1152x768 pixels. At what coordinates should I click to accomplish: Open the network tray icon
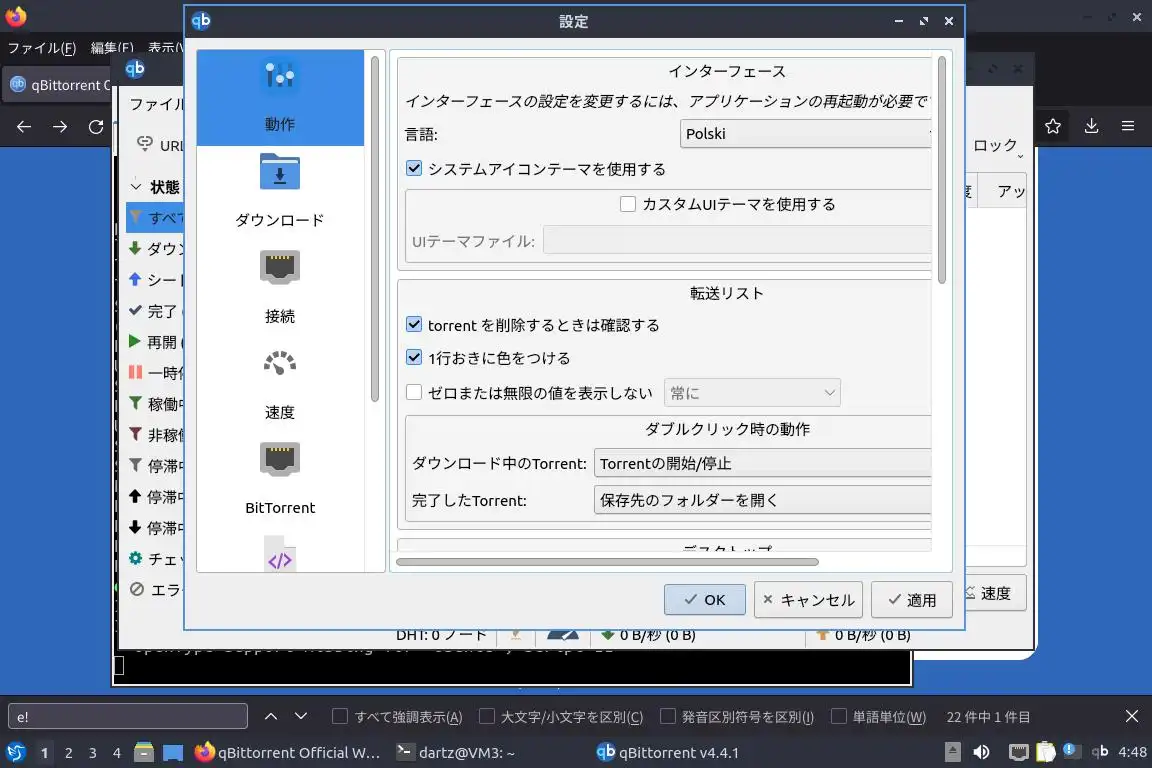point(1018,752)
